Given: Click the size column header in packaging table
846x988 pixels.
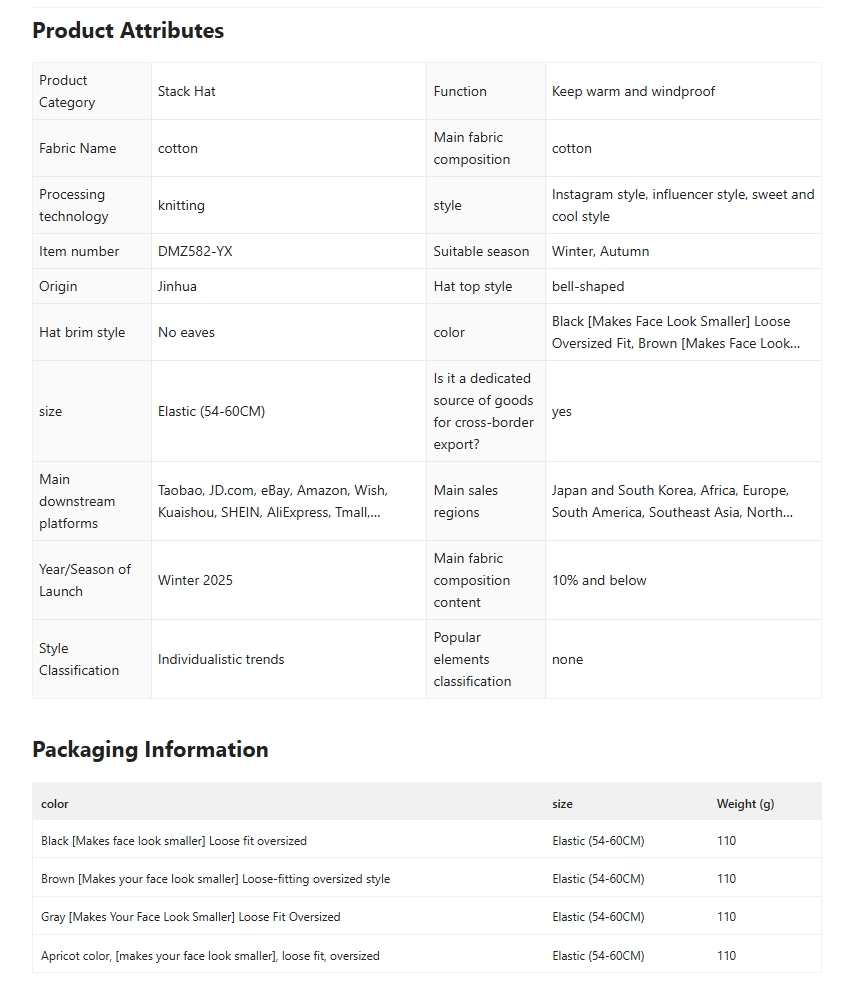Looking at the screenshot, I should 562,804.
